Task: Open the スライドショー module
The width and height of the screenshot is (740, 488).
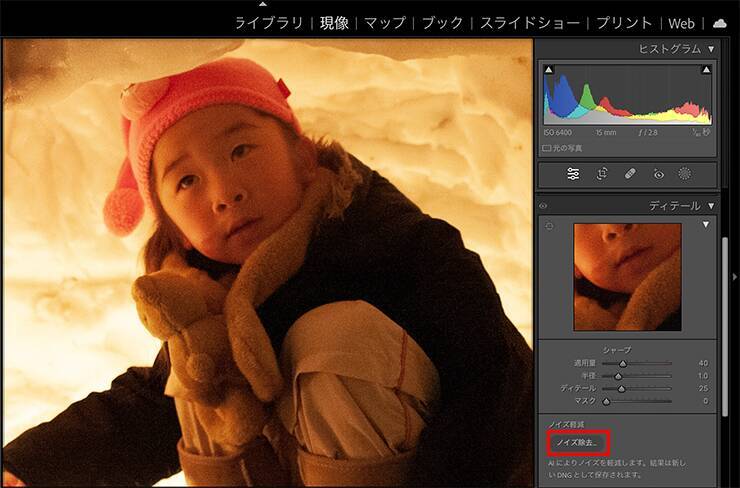Action: click(531, 22)
